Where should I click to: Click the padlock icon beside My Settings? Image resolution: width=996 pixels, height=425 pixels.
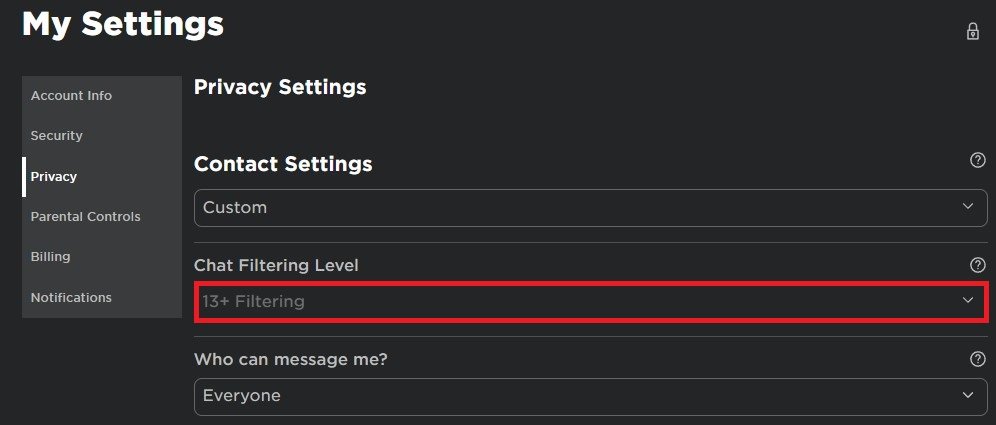tap(972, 31)
